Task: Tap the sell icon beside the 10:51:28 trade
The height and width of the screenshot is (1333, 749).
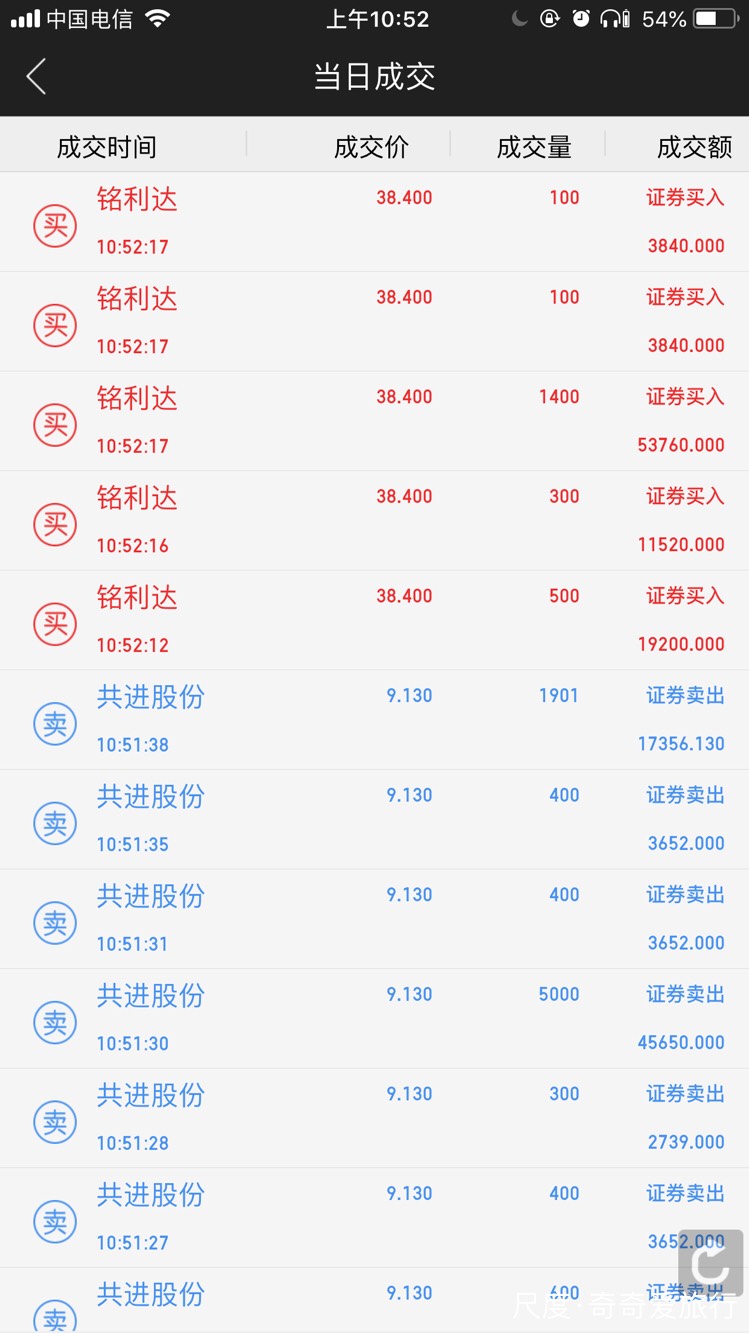Action: click(x=55, y=1122)
